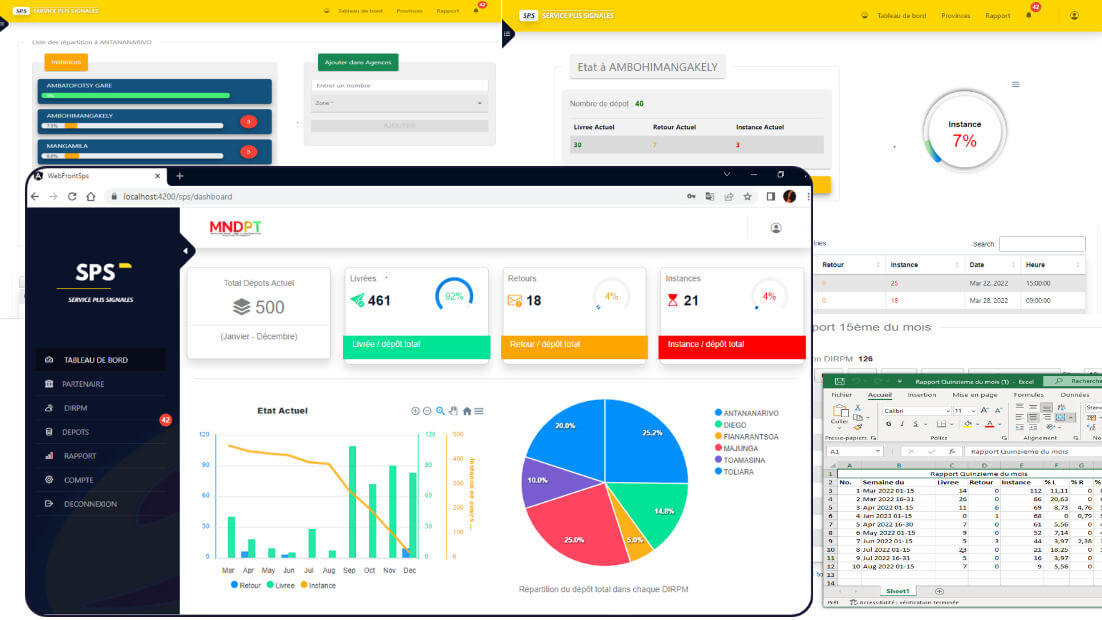Switch to the Excel Insertion ribbon tab
The height and width of the screenshot is (620, 1102).
pyautogui.click(x=921, y=395)
